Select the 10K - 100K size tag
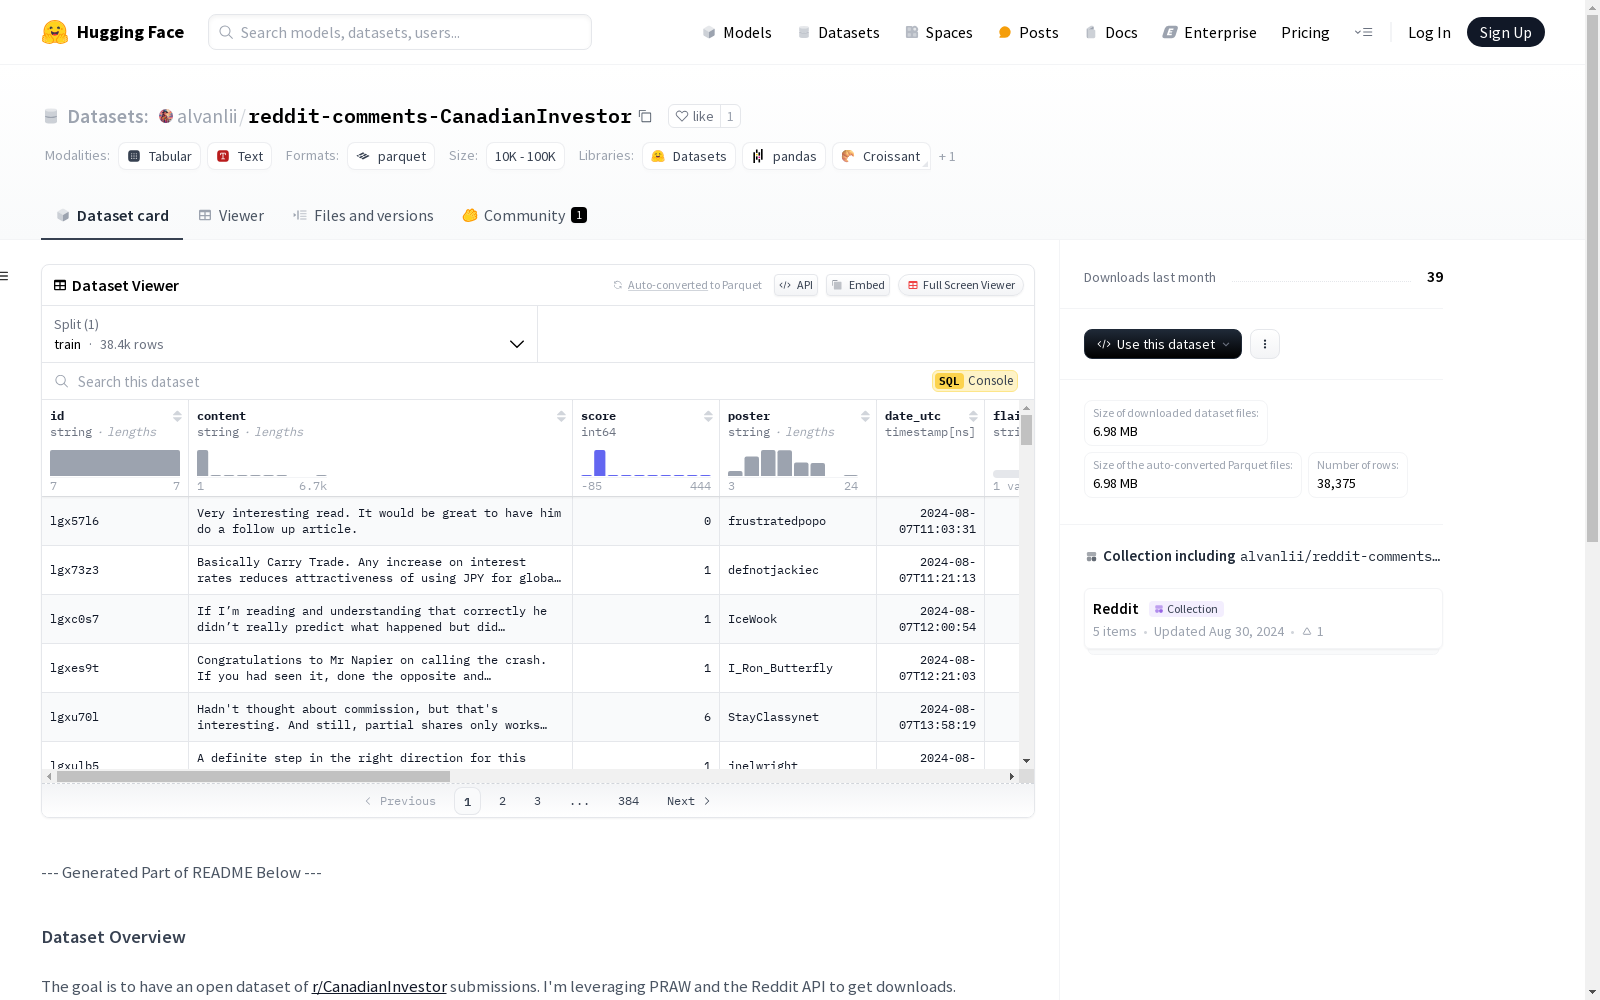Image resolution: width=1600 pixels, height=1000 pixels. (525, 156)
